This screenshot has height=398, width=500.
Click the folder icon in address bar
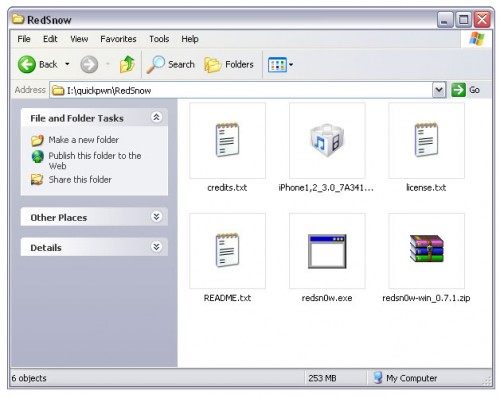[x=58, y=90]
